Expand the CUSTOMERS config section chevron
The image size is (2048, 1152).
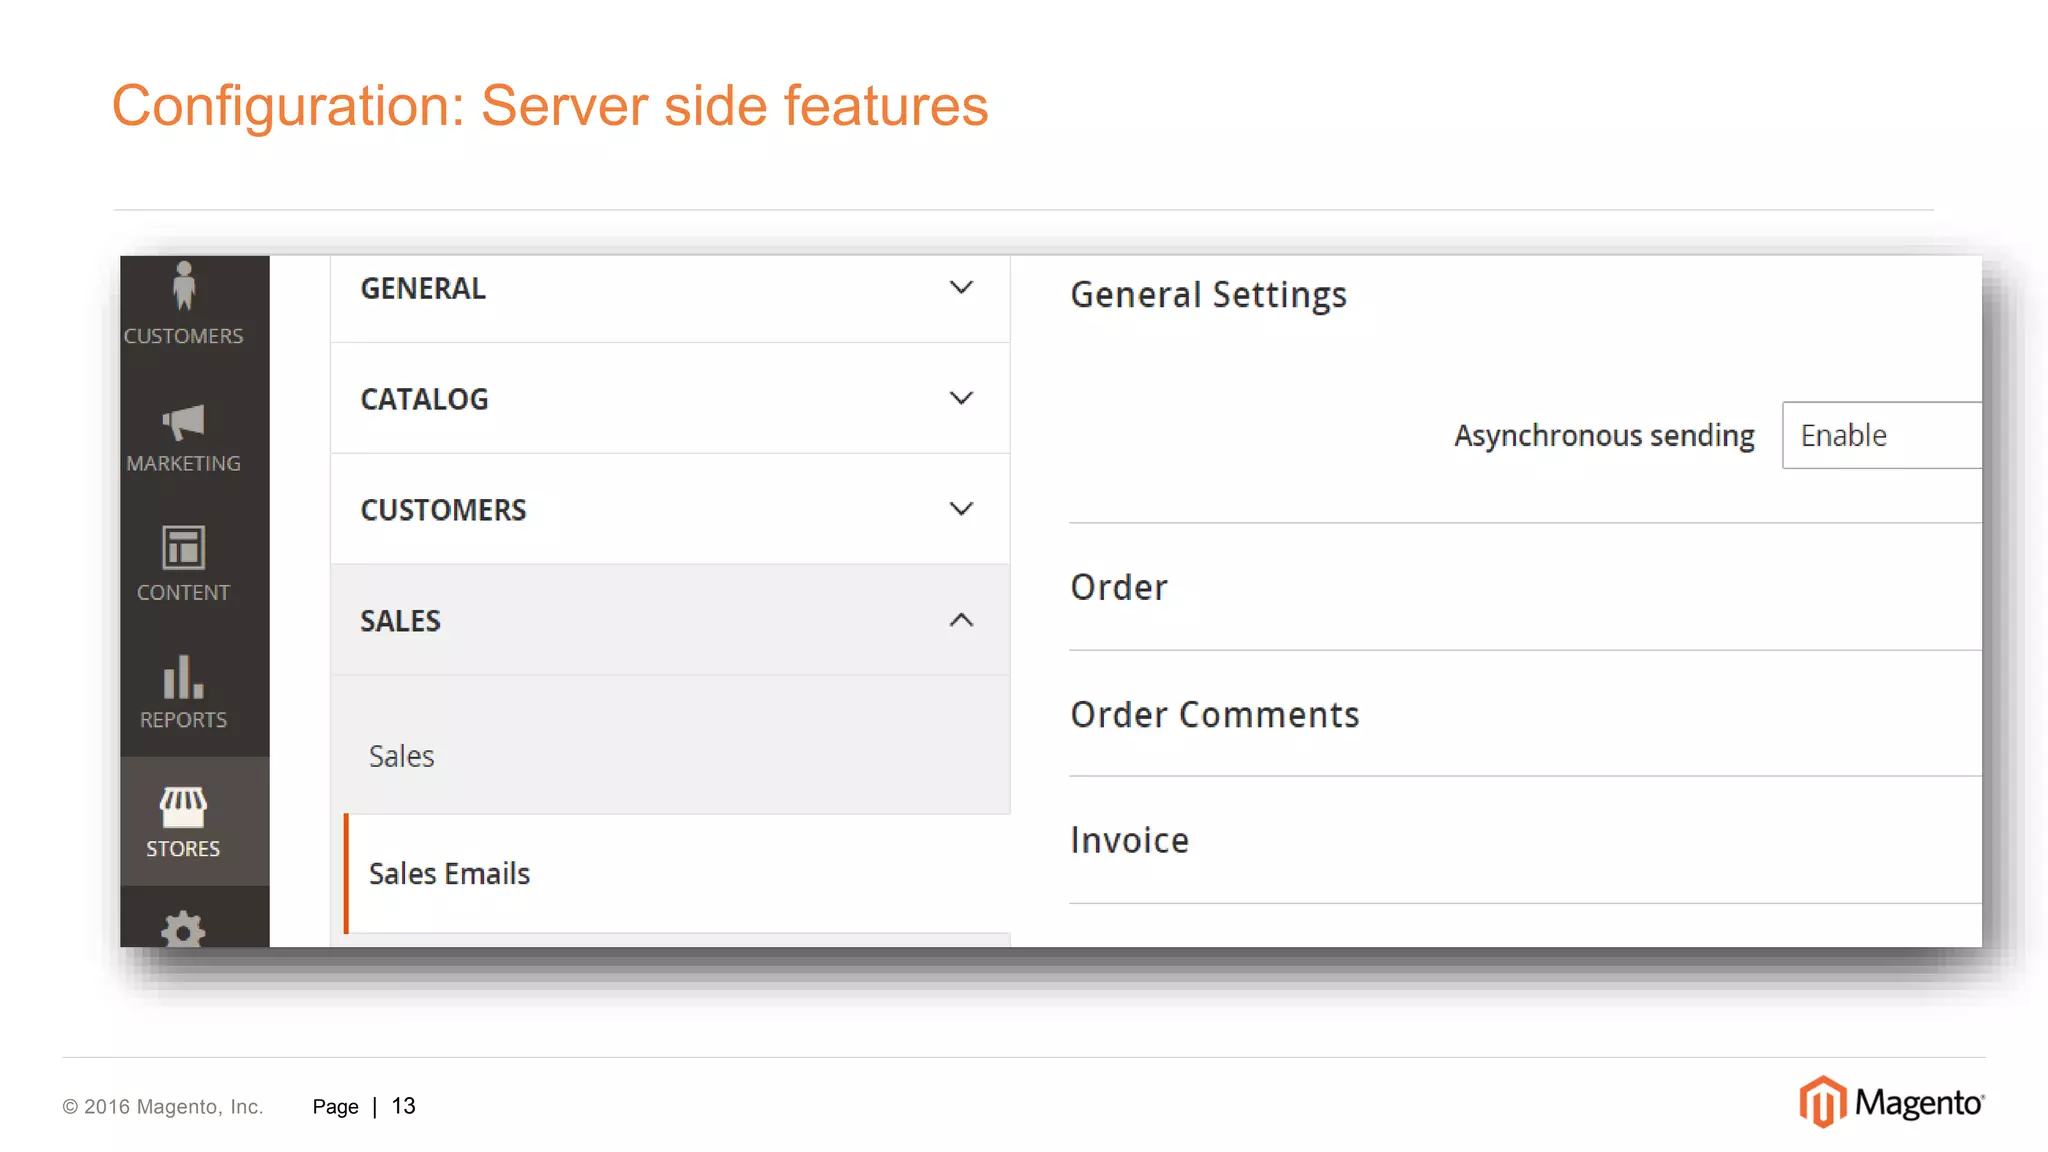tap(961, 509)
